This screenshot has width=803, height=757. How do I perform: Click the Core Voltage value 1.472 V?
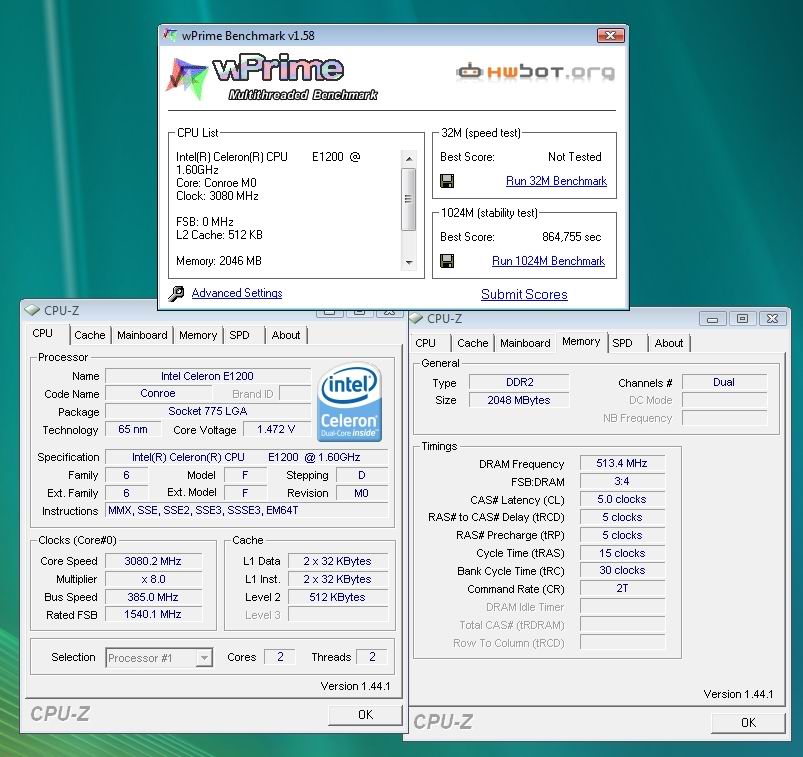(276, 429)
